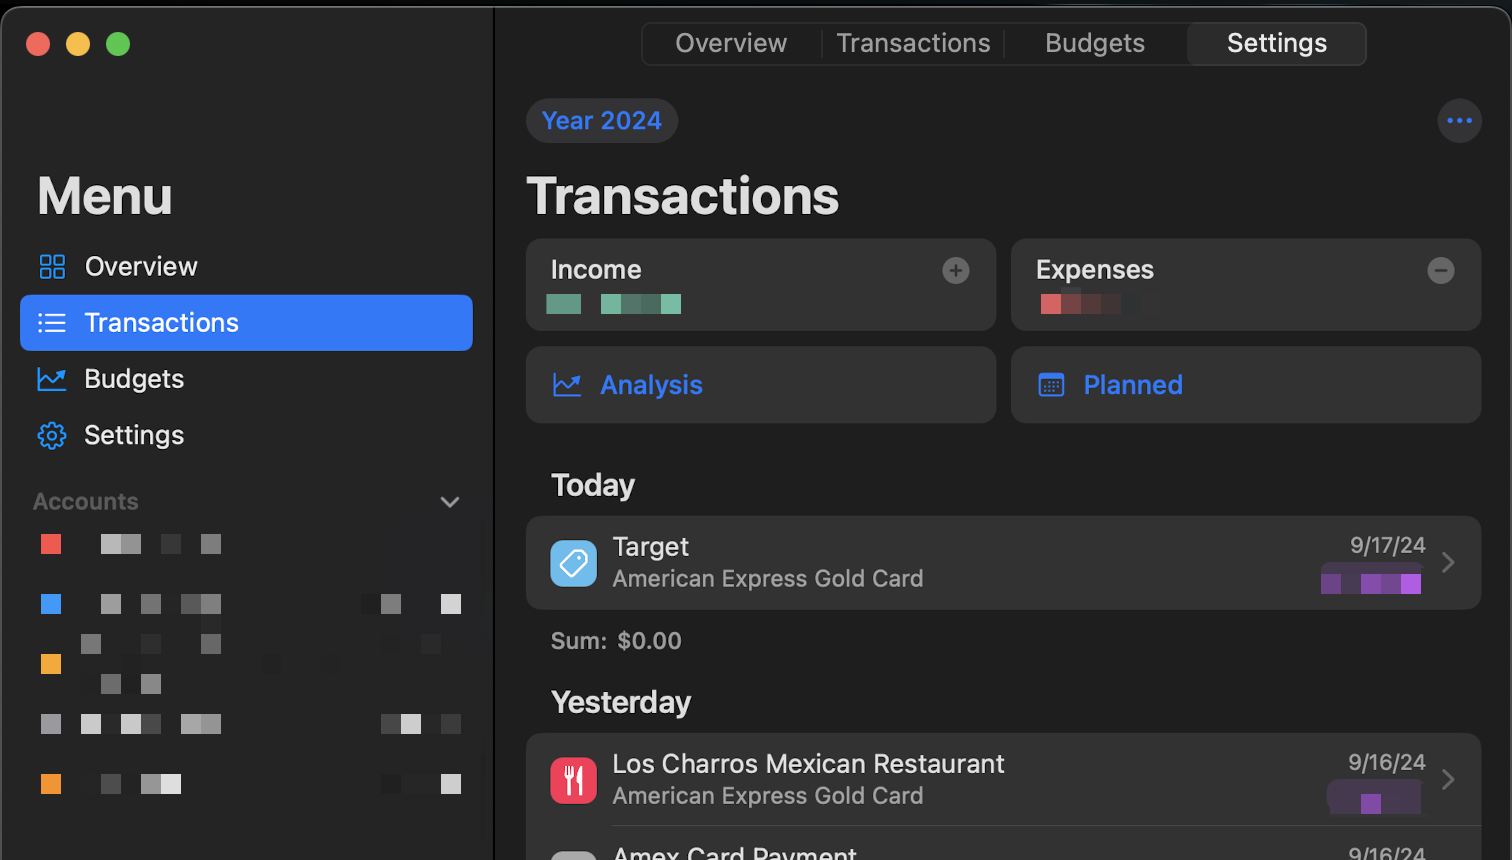Change the Year 2024 period filter
Image resolution: width=1512 pixels, height=860 pixels.
[x=602, y=121]
